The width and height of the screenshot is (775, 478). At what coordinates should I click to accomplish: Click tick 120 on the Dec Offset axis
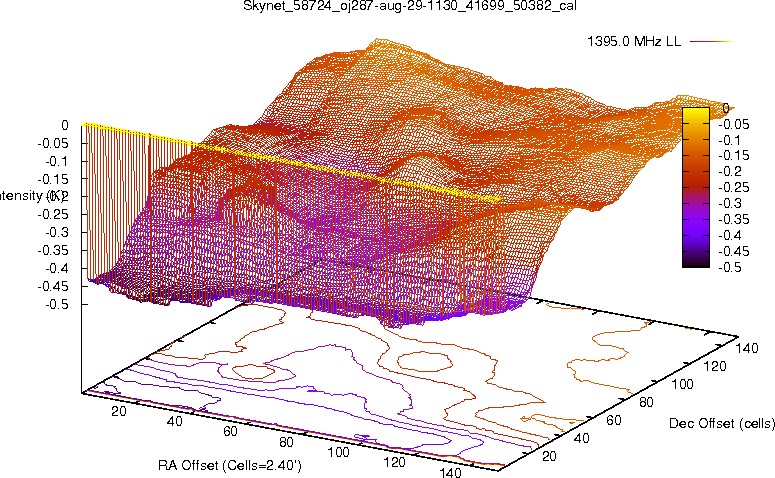pyautogui.click(x=715, y=366)
